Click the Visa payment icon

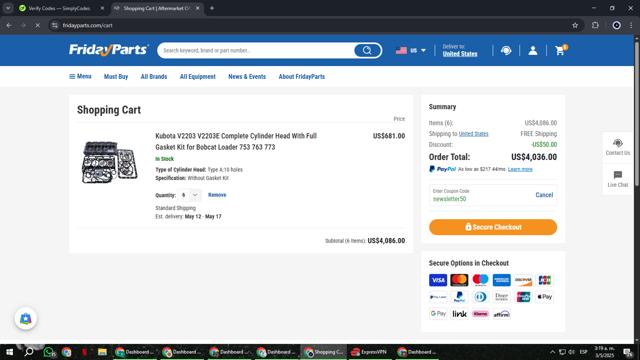click(x=438, y=280)
